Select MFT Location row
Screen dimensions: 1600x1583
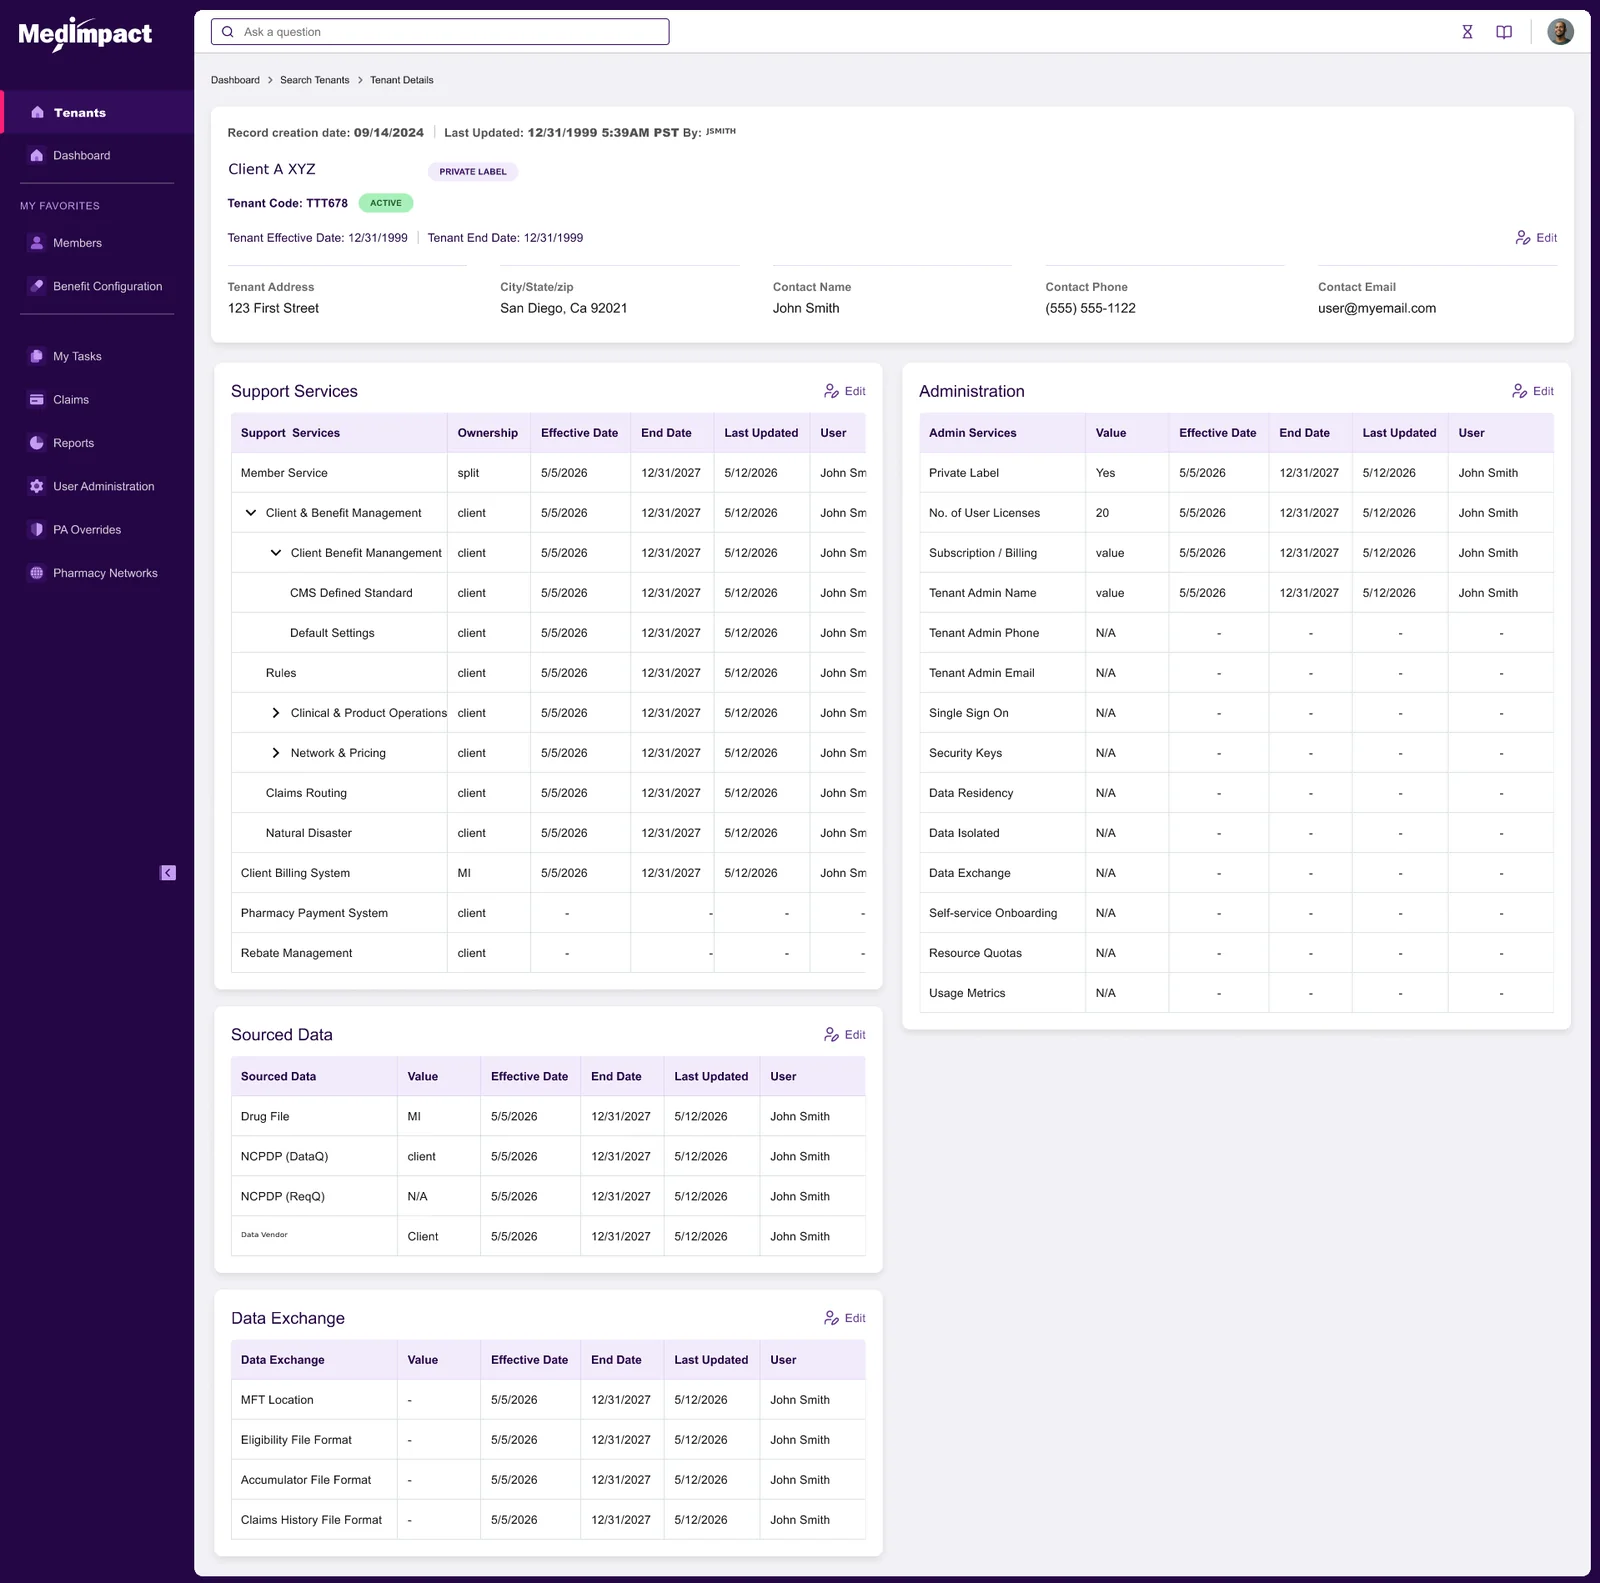[548, 1400]
